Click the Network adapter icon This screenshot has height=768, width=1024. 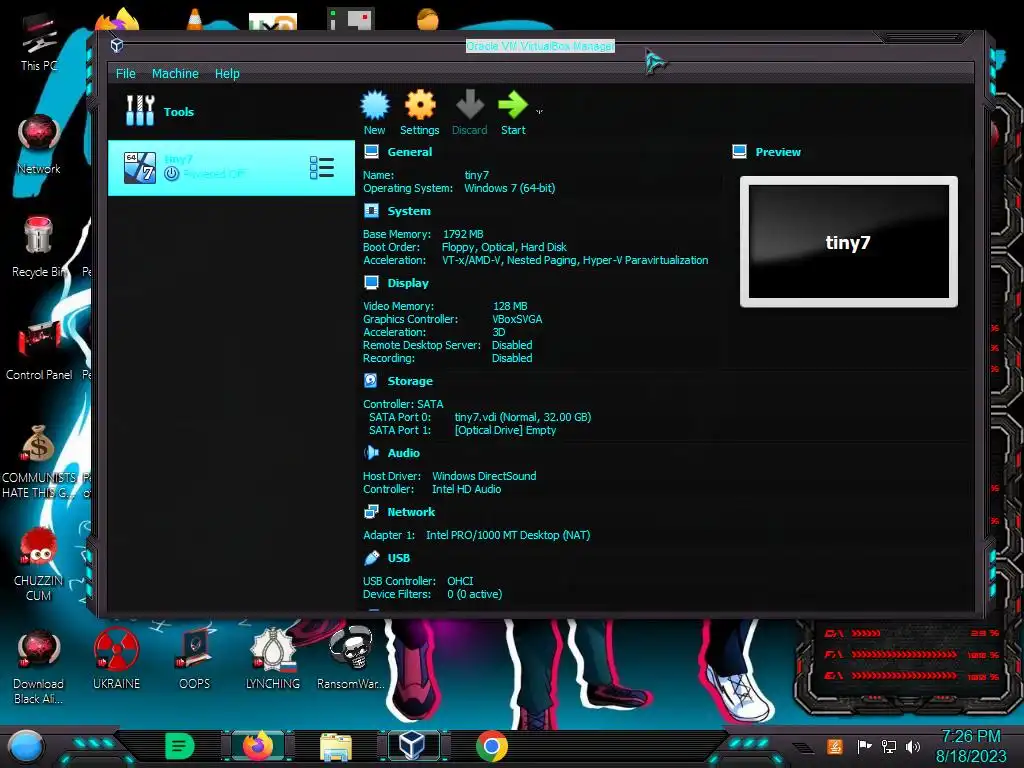(x=371, y=511)
